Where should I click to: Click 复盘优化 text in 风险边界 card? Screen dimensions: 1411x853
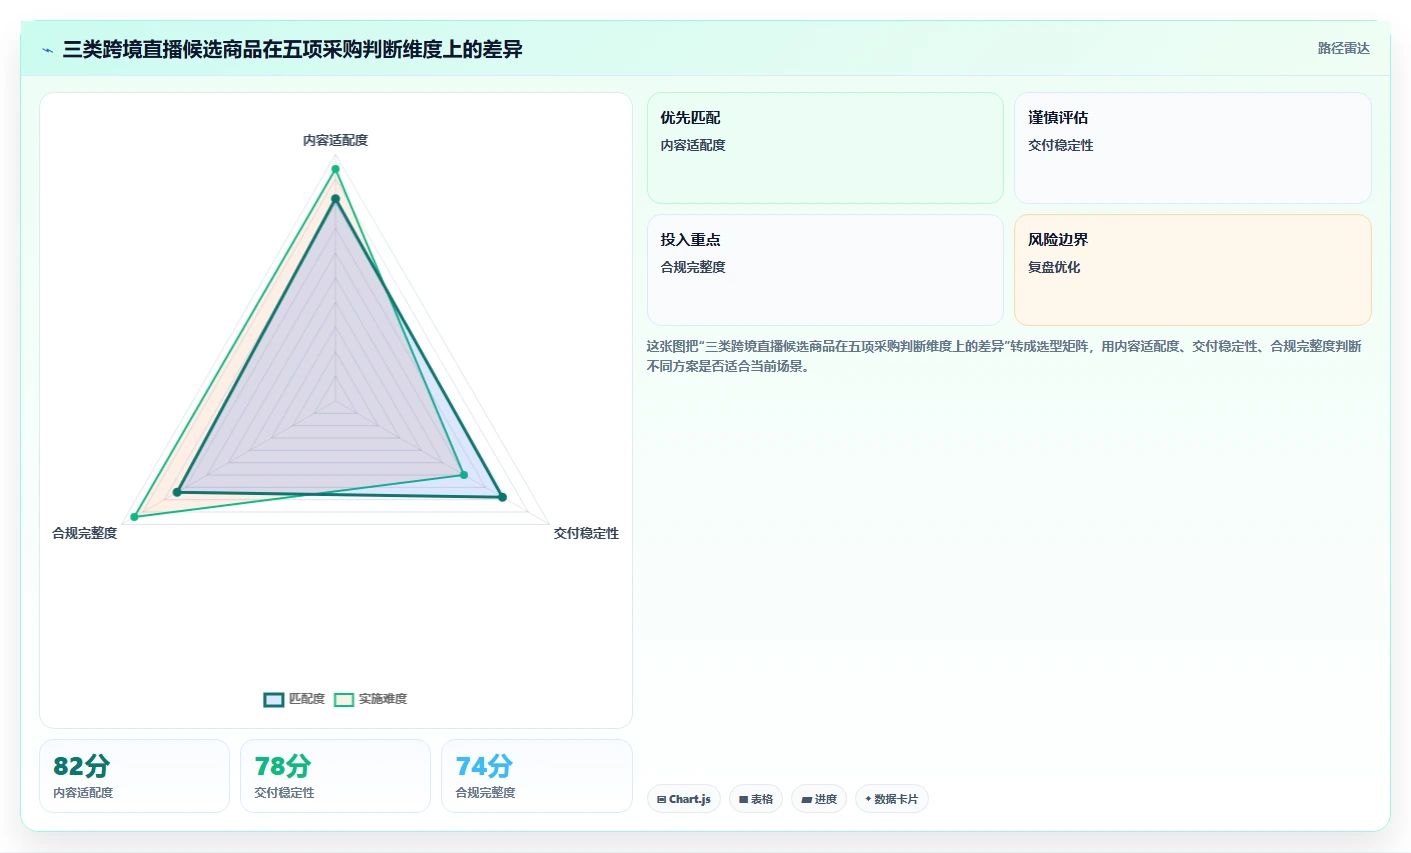(1054, 267)
